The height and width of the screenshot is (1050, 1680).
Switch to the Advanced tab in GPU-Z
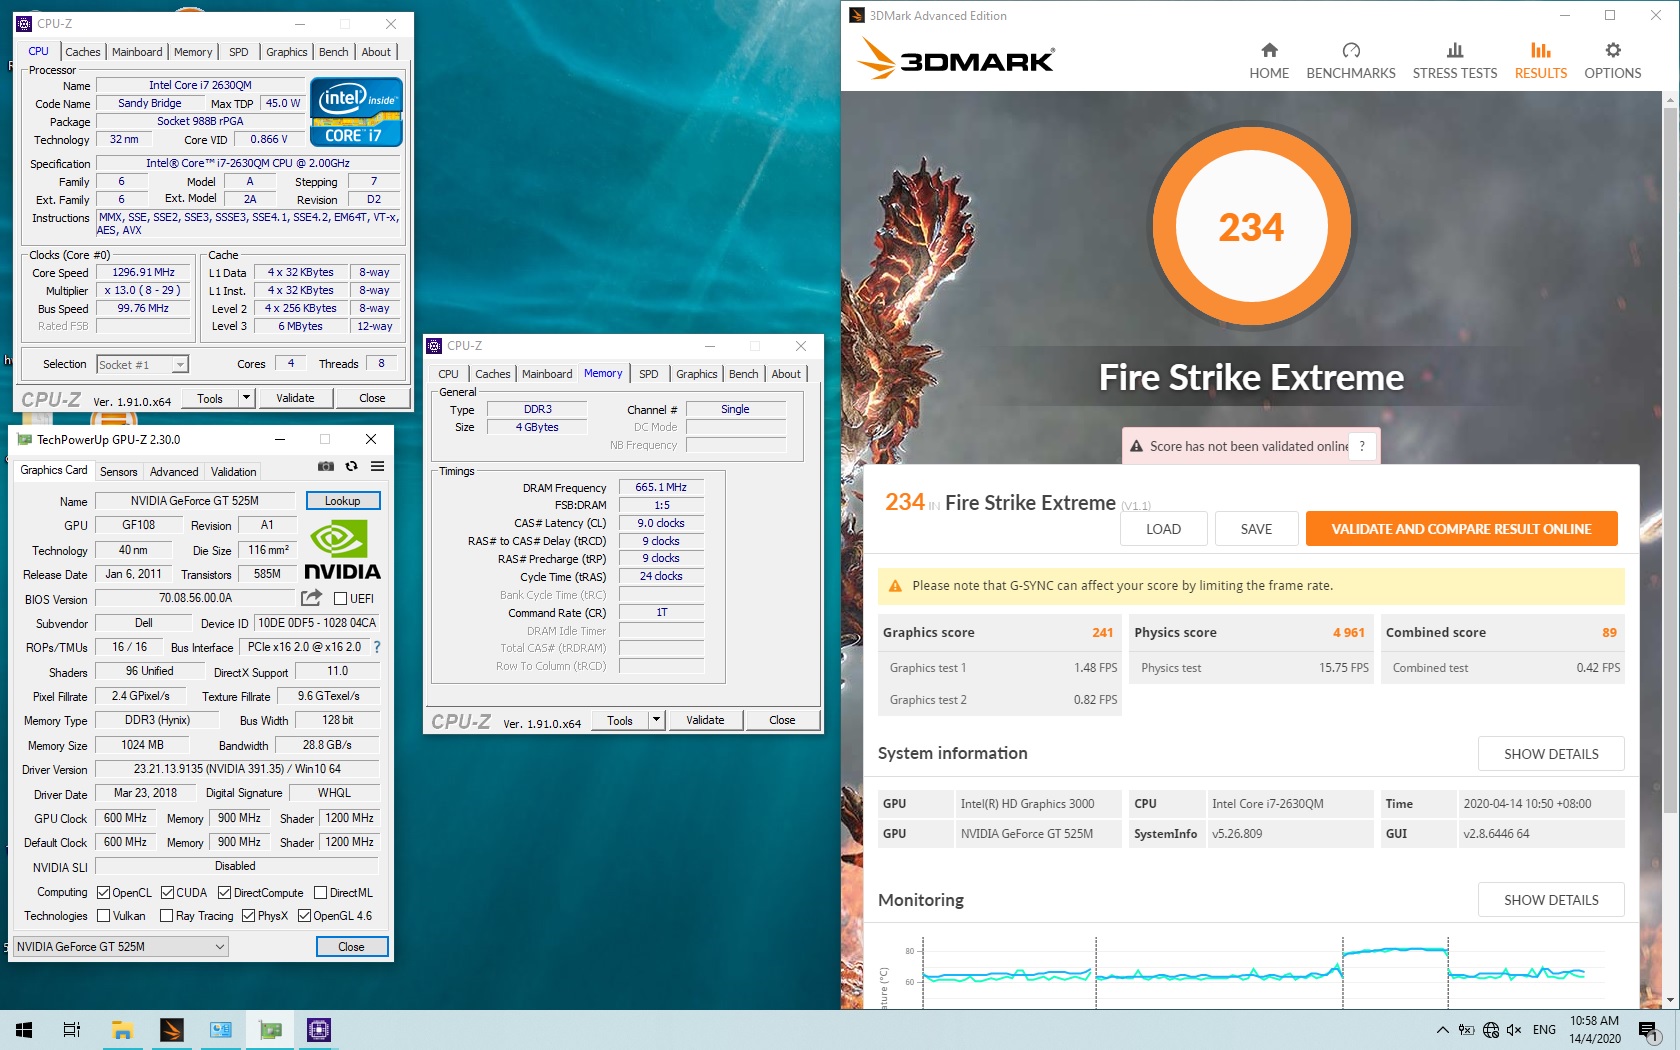click(x=174, y=472)
